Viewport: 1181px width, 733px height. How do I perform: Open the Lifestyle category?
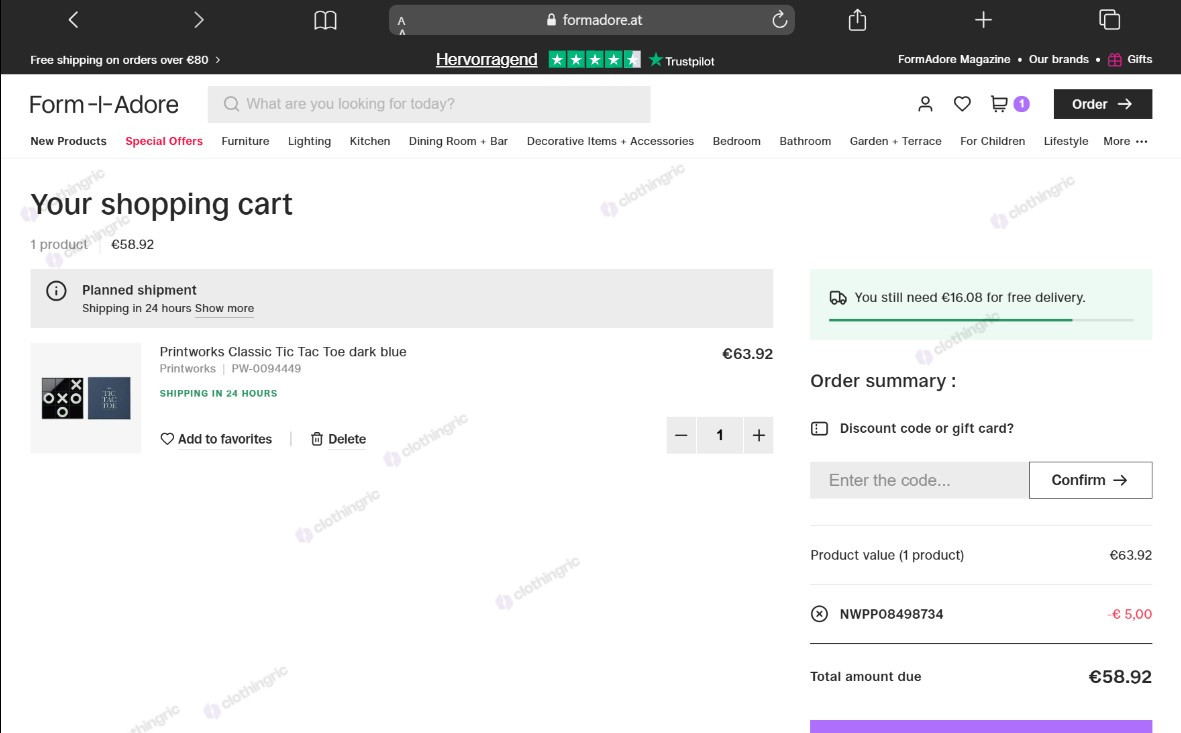(x=1066, y=141)
